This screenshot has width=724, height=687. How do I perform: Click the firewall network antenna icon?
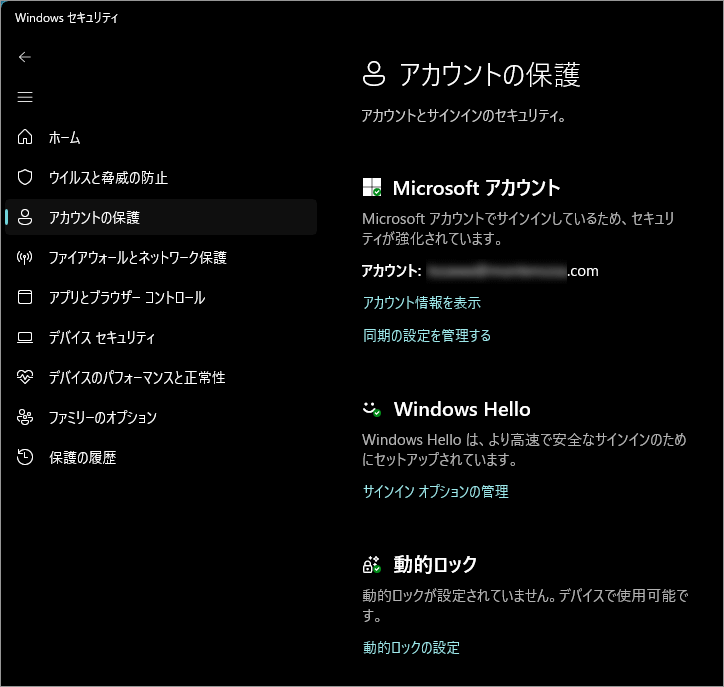[x=26, y=258]
